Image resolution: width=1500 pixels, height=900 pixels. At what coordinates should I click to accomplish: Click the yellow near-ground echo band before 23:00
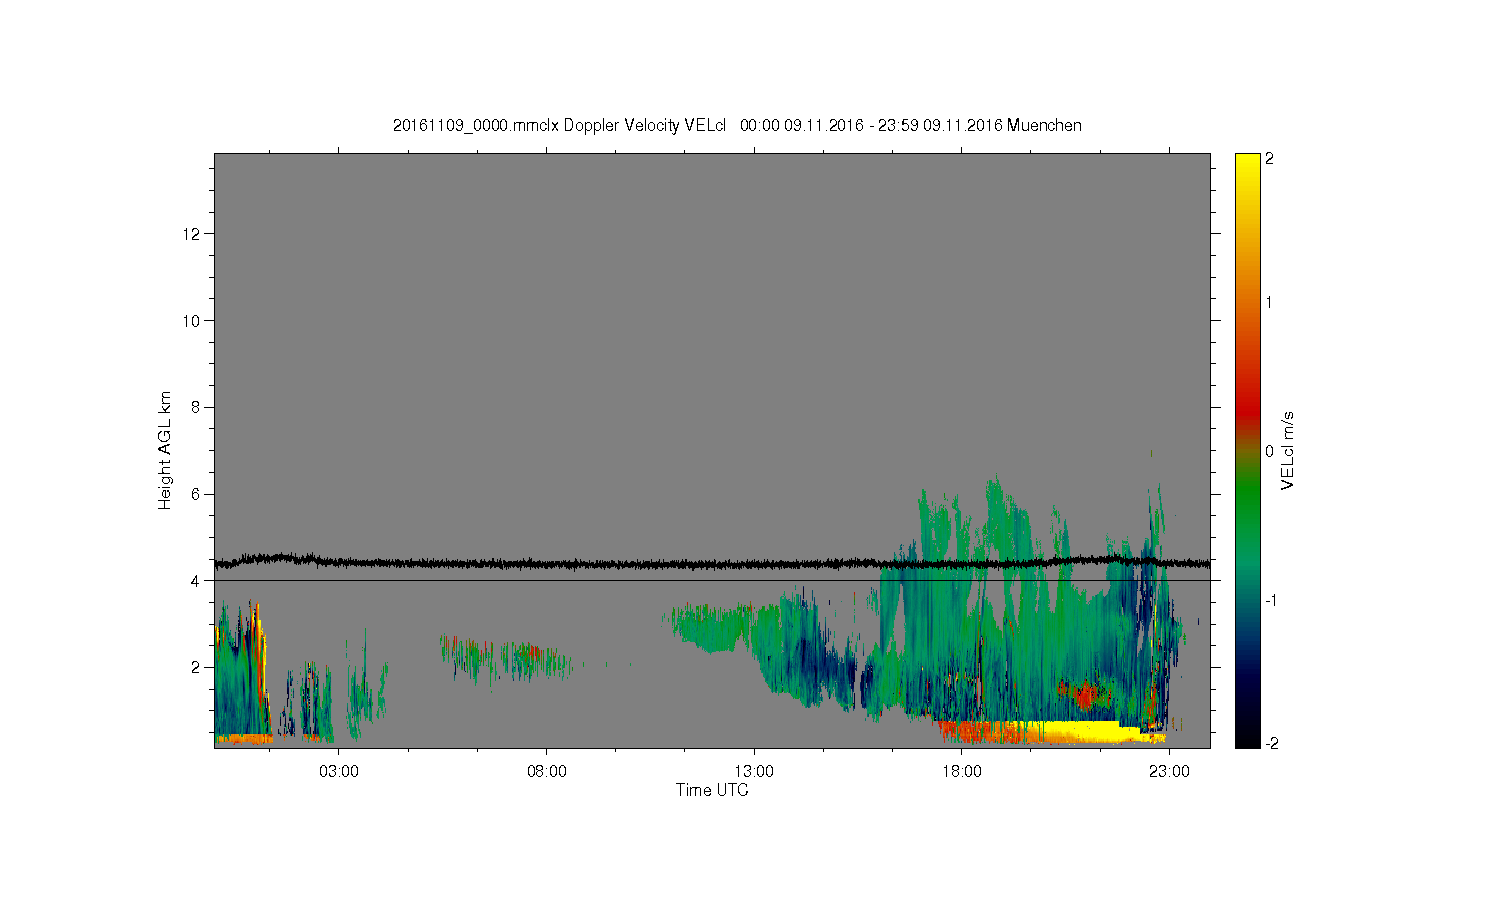point(1085,732)
